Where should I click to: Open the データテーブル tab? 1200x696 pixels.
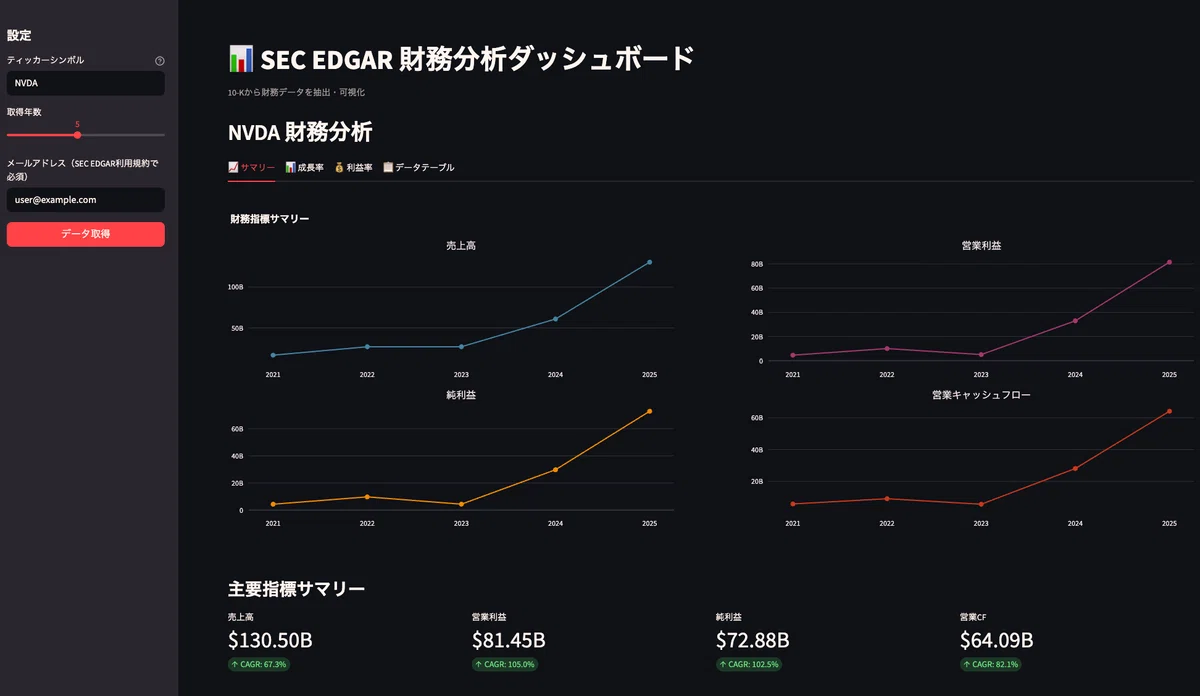pyautogui.click(x=418, y=167)
